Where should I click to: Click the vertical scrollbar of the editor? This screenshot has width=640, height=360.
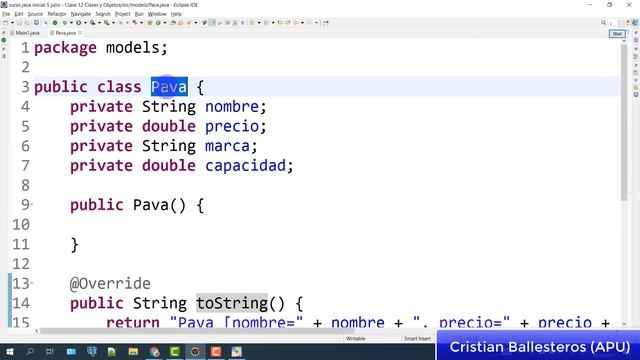tap(624, 122)
